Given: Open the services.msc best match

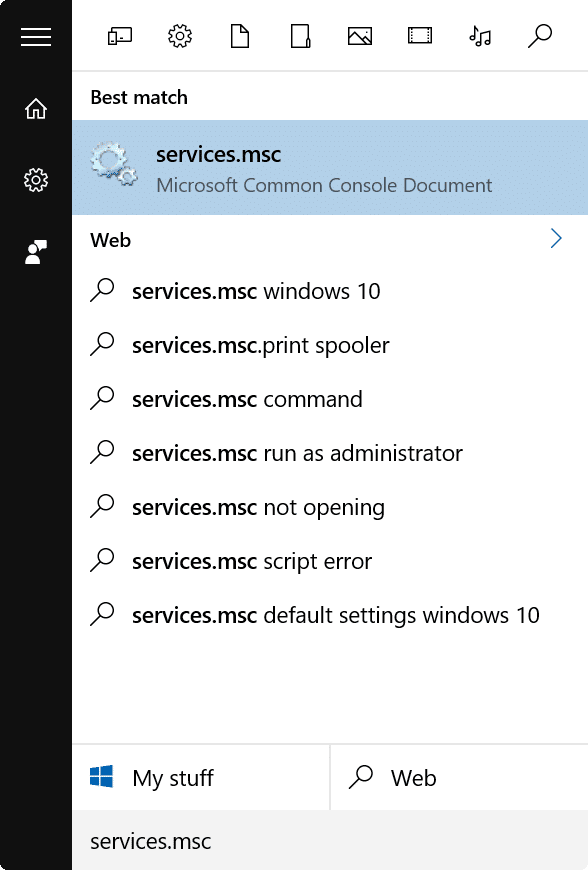Looking at the screenshot, I should pyautogui.click(x=330, y=168).
